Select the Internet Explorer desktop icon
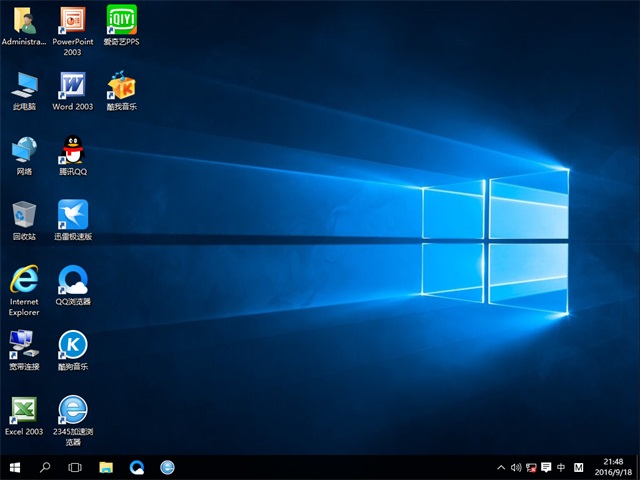This screenshot has width=640, height=480. 24,278
